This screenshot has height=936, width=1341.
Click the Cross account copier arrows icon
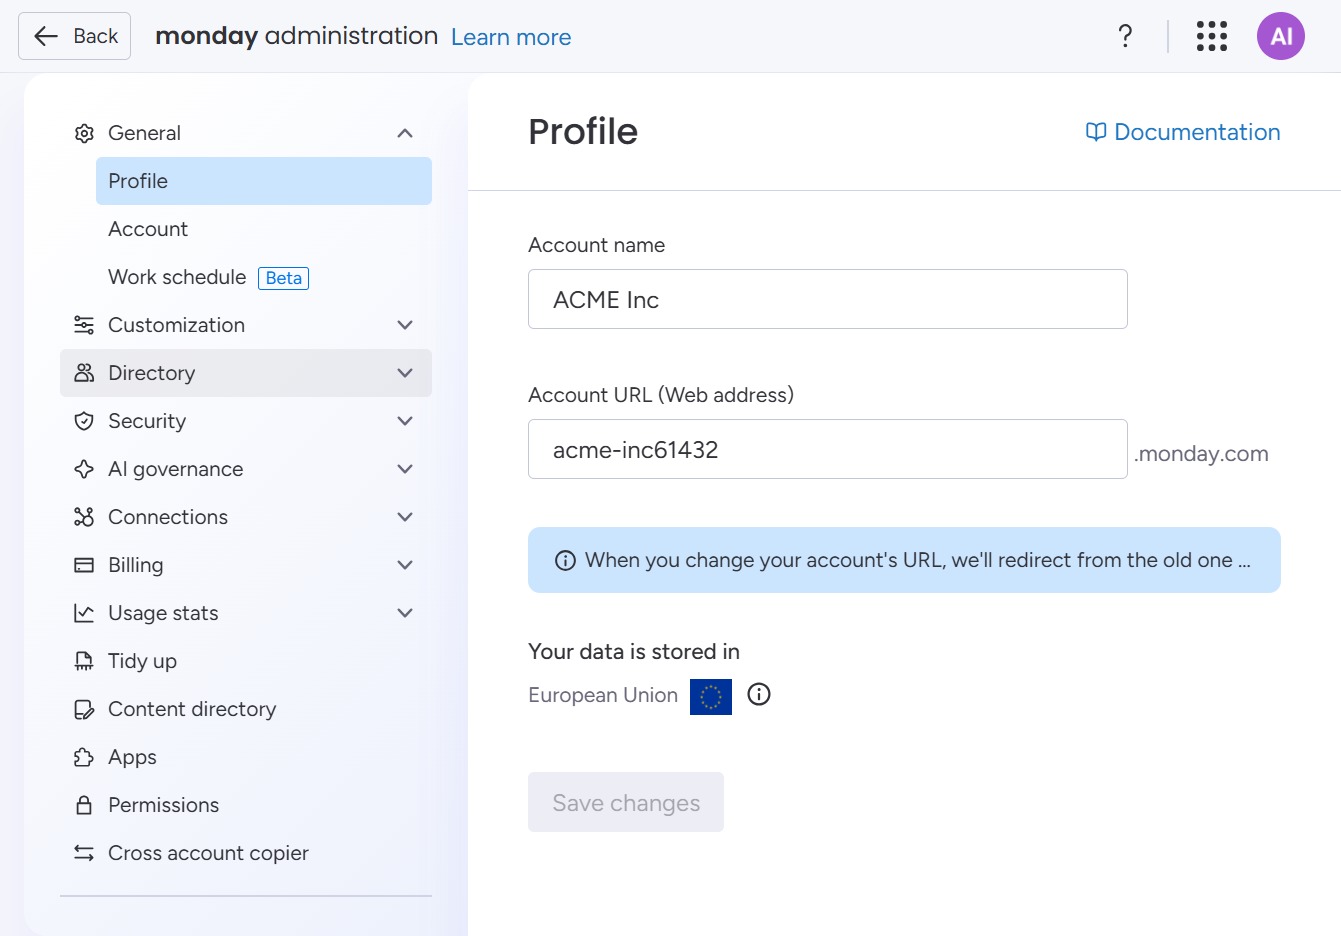click(84, 853)
